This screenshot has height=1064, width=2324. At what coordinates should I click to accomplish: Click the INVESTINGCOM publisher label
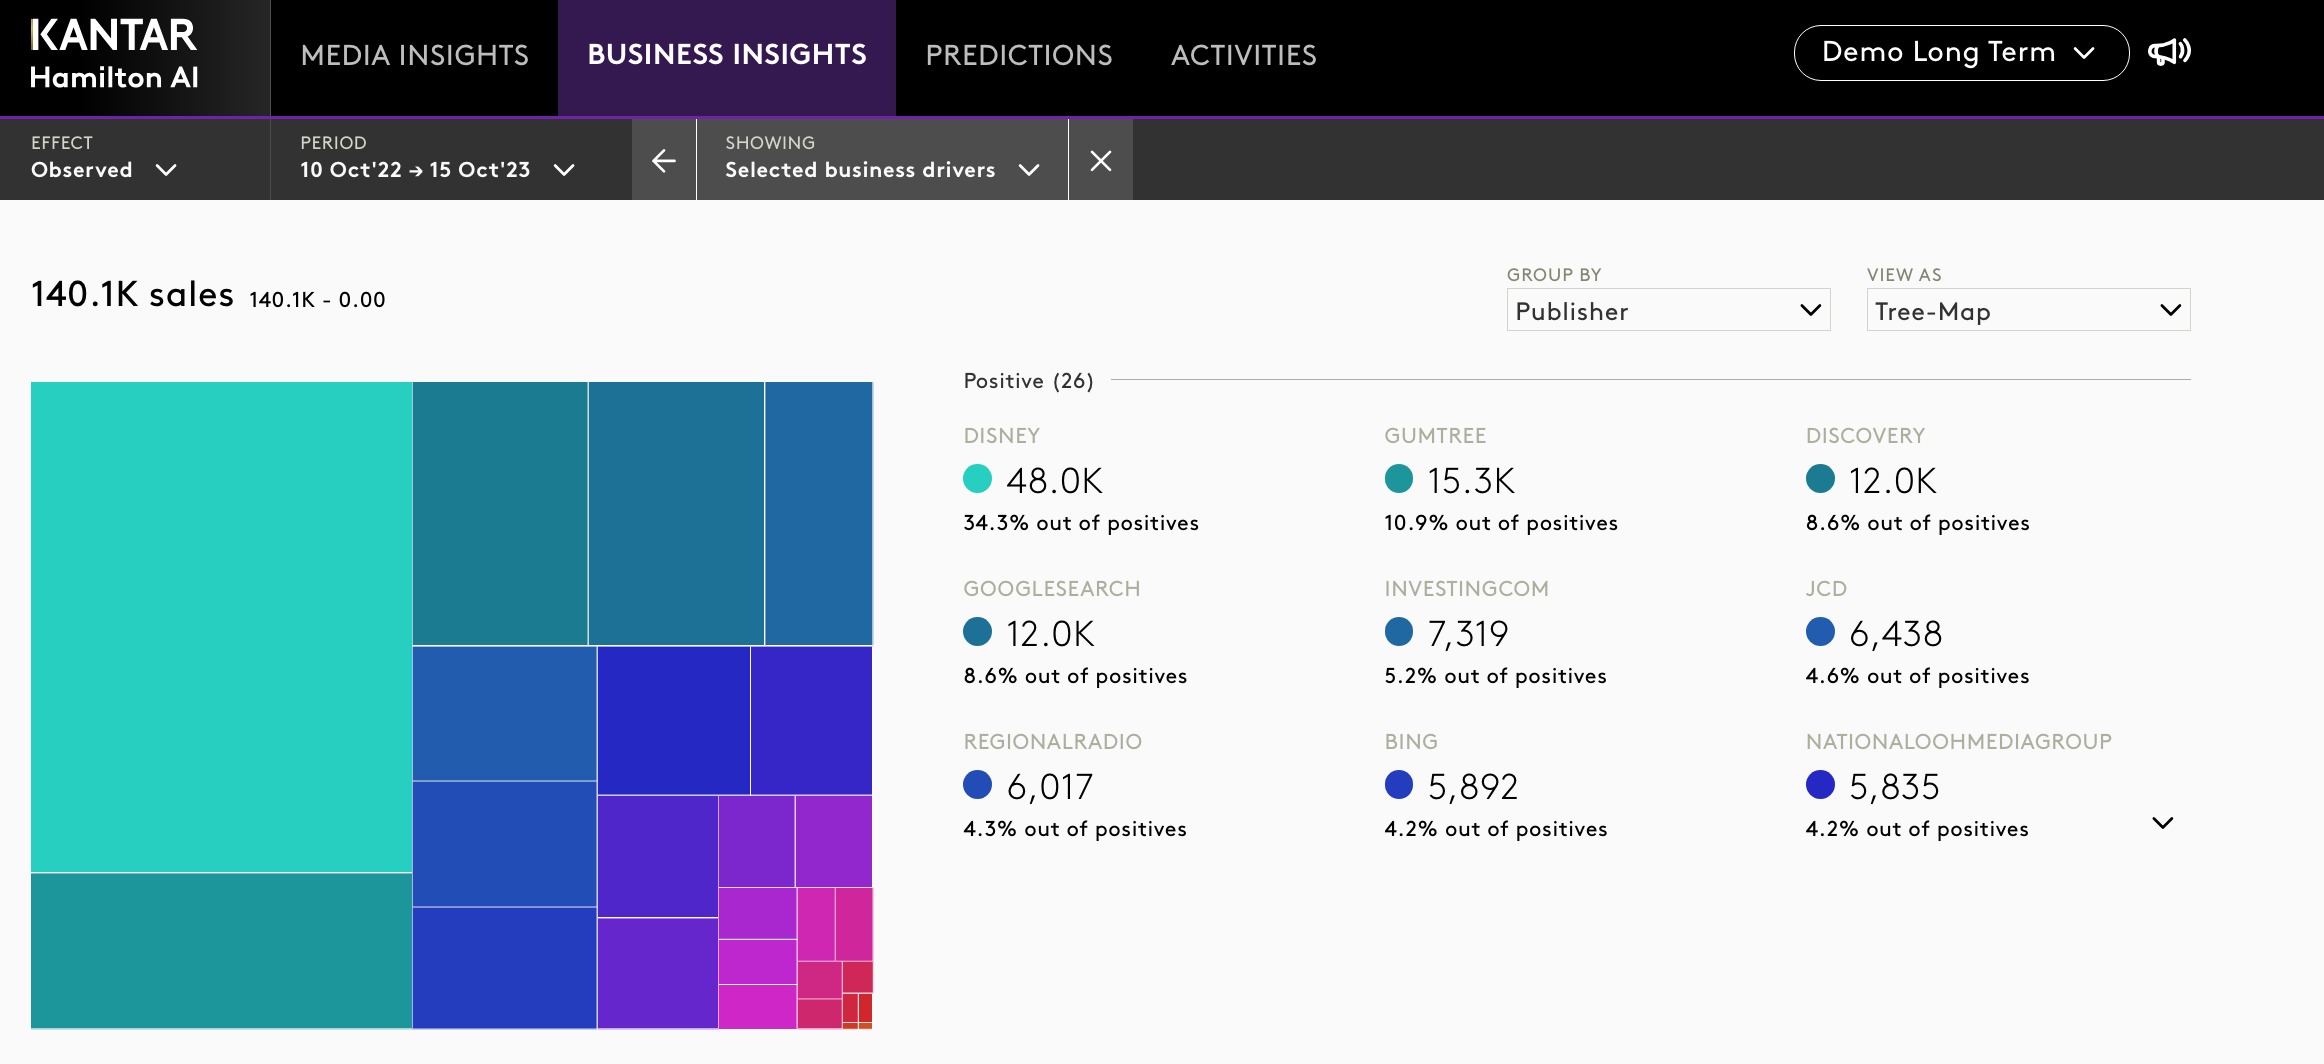[1467, 589]
